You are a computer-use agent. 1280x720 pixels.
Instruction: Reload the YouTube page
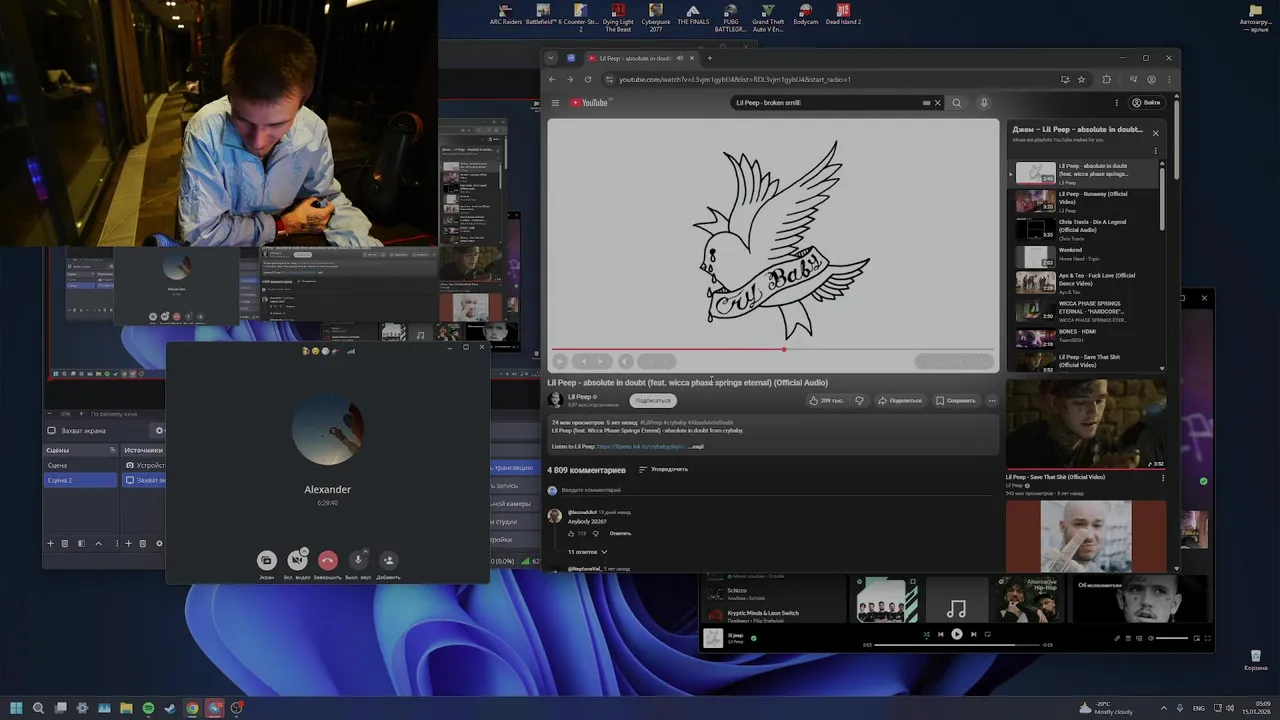tap(588, 79)
